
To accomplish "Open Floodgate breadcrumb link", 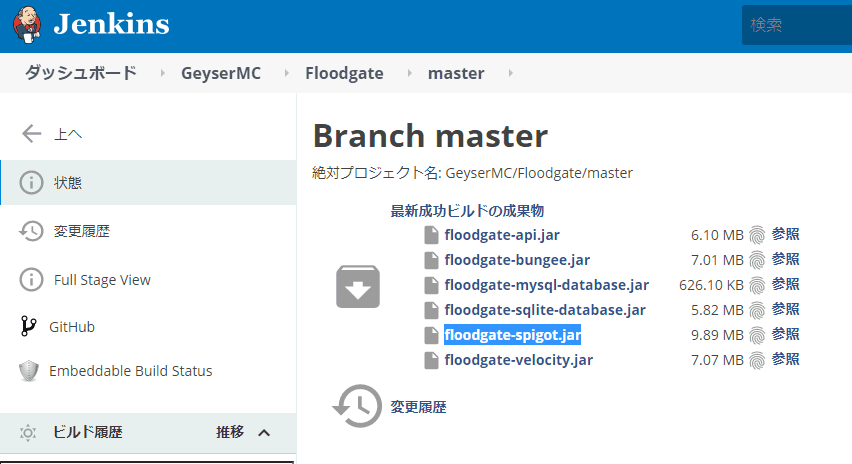I will pyautogui.click(x=344, y=73).
